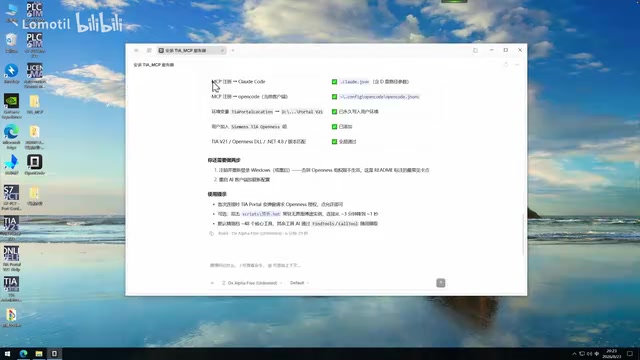Click the green check for .claude.json row
Screen dimensions: 640x360
334,82
